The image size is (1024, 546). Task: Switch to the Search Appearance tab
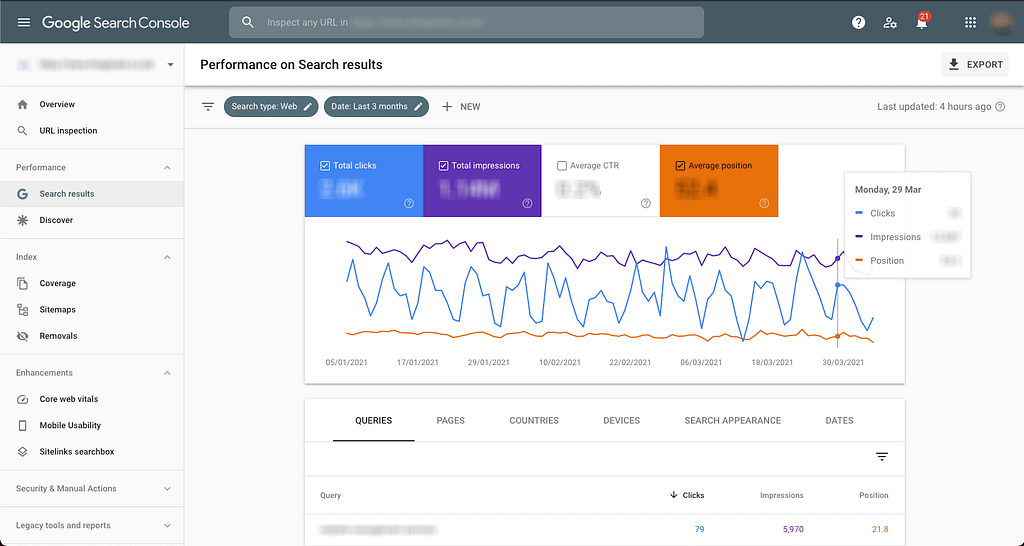733,421
